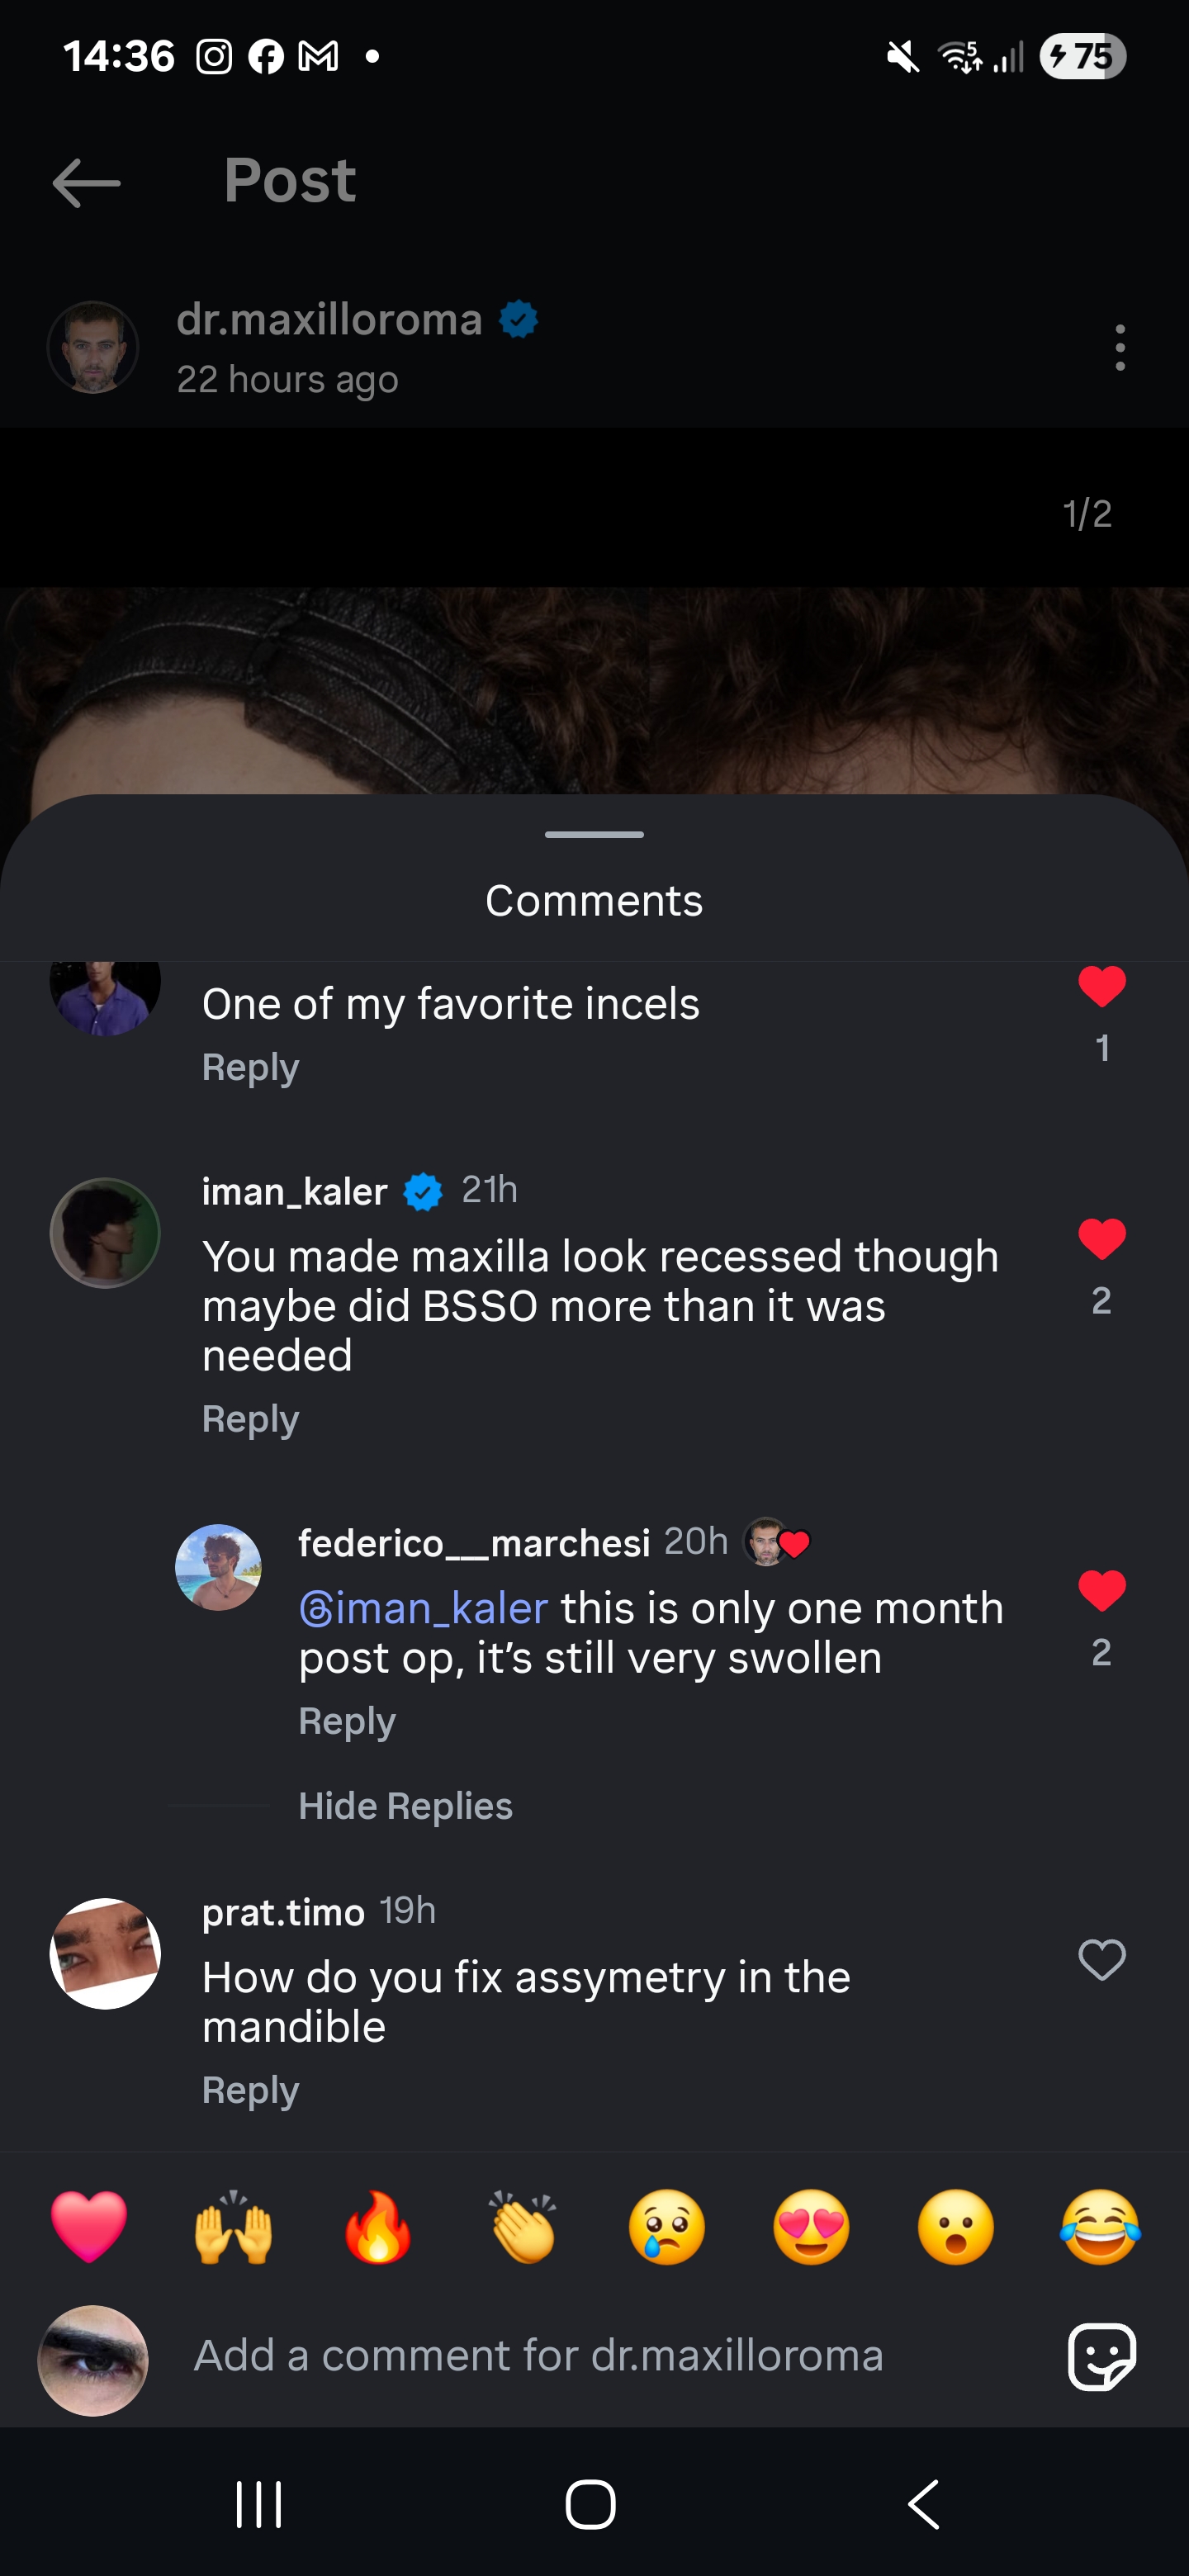
Task: Unlike federico__marchesi's reply
Action: 1102,1591
